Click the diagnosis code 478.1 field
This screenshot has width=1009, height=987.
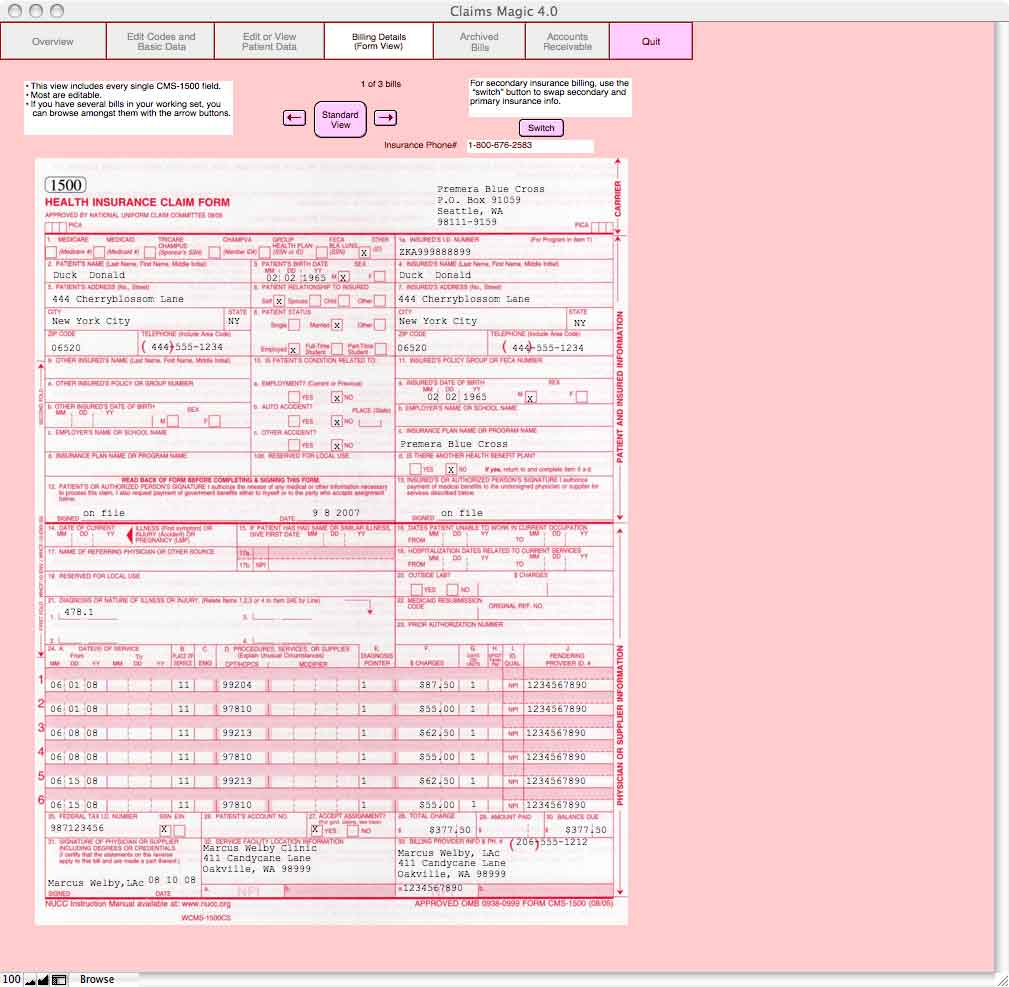[x=90, y=613]
